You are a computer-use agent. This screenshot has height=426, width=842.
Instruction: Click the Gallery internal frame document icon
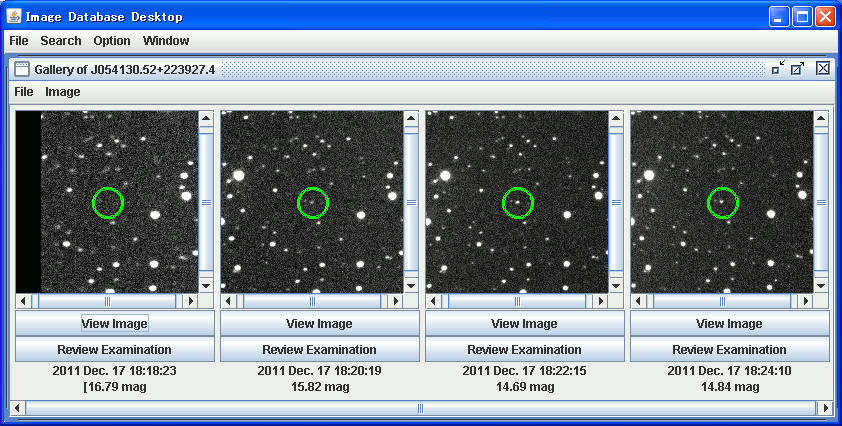[x=21, y=69]
